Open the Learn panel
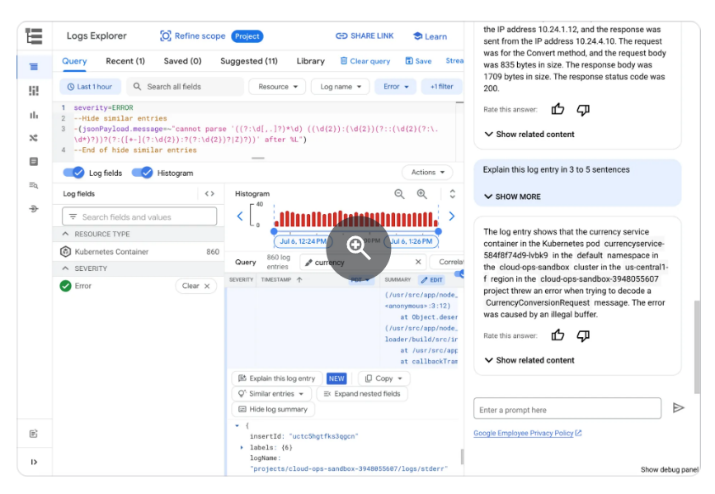Screen dimensions: 715x494 430,36
